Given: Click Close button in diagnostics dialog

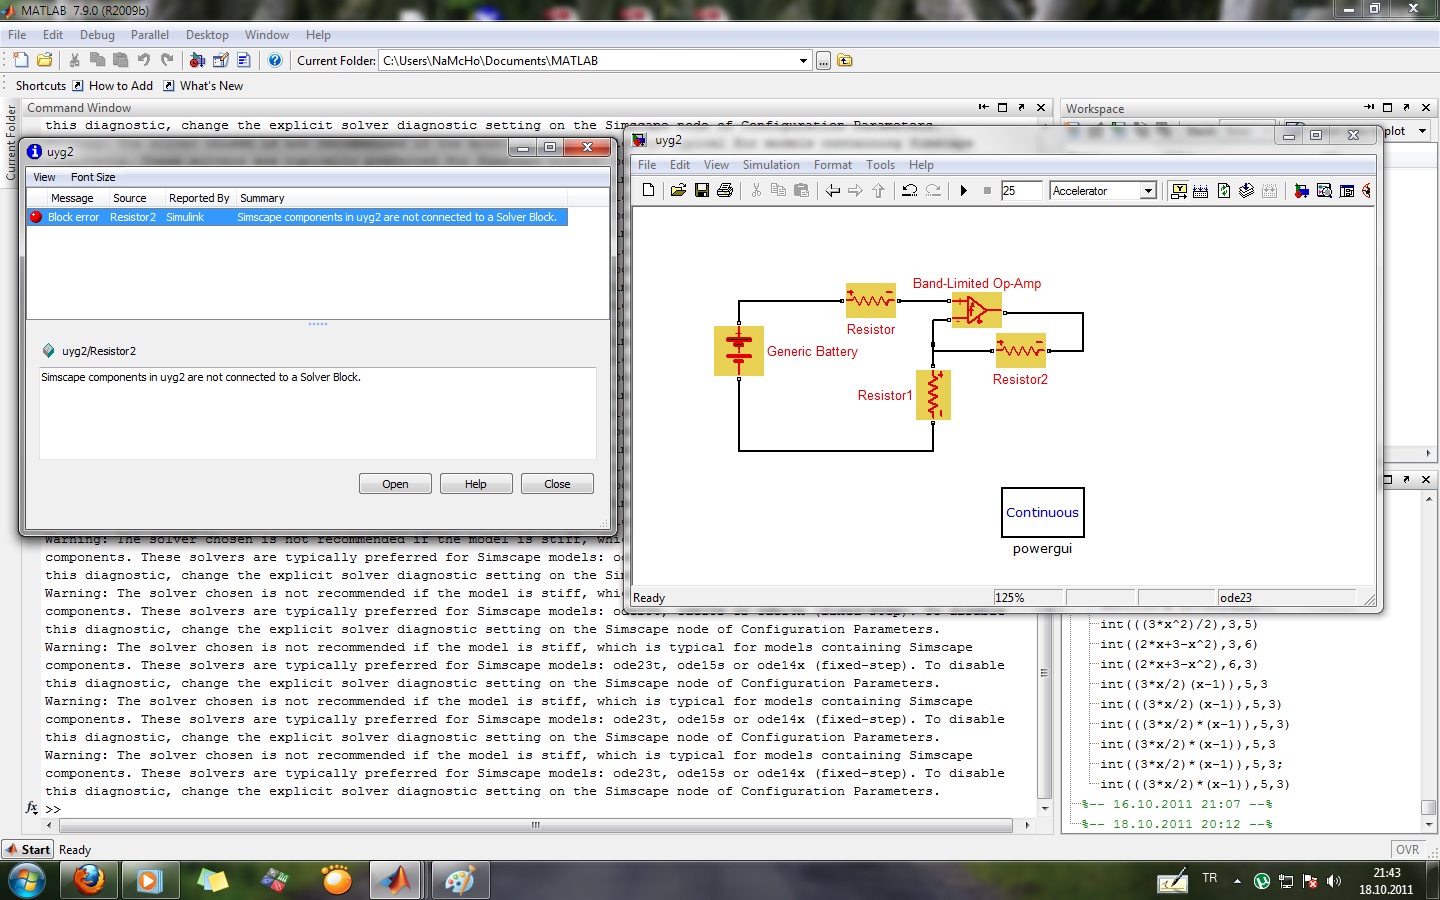Looking at the screenshot, I should point(557,484).
